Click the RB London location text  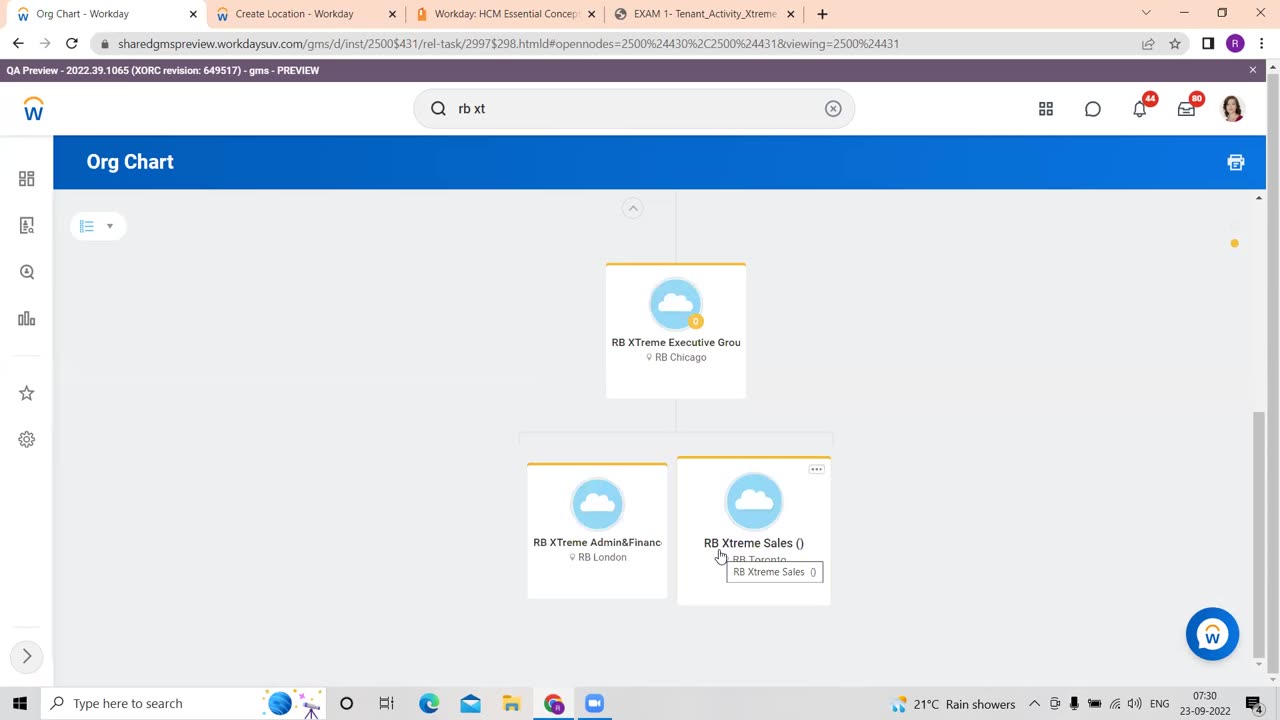pyautogui.click(x=602, y=557)
